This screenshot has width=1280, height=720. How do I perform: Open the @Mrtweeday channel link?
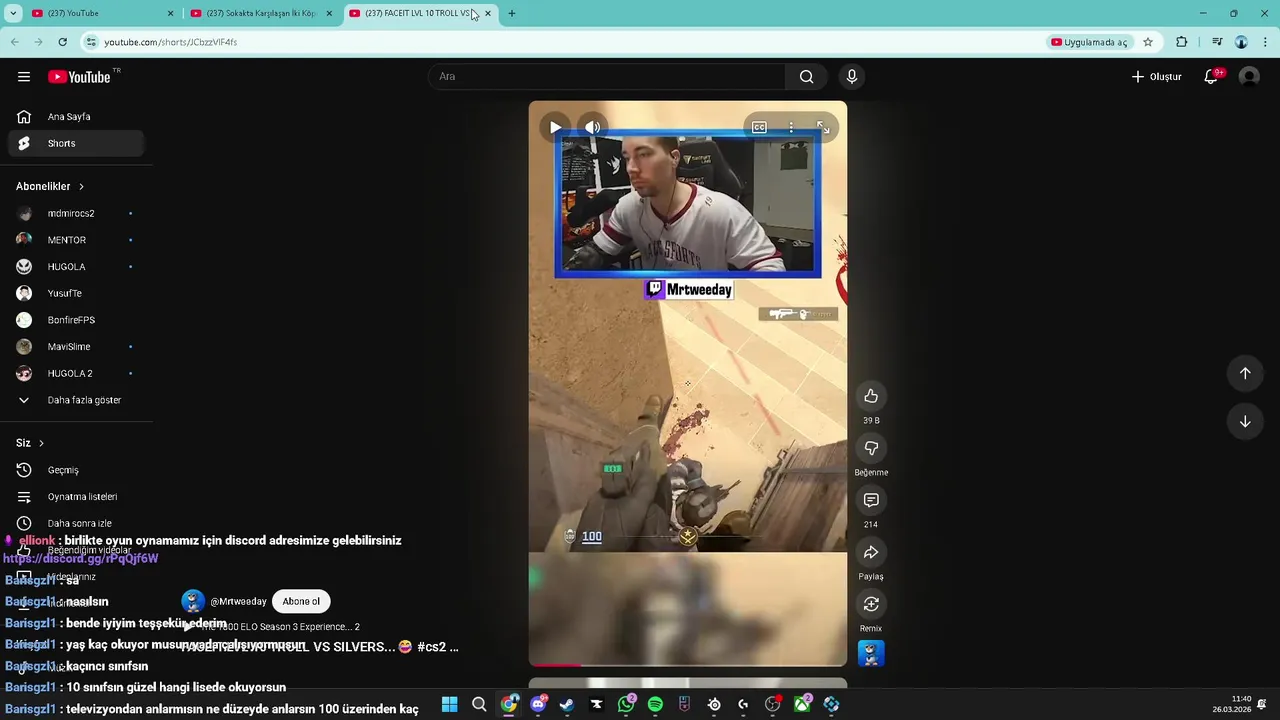238,601
